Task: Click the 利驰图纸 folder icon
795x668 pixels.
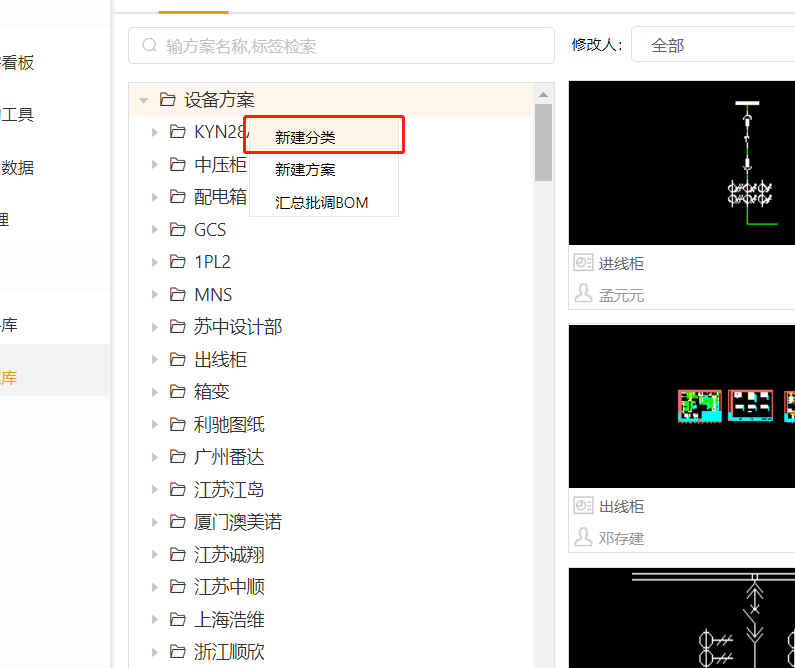Action: click(177, 424)
